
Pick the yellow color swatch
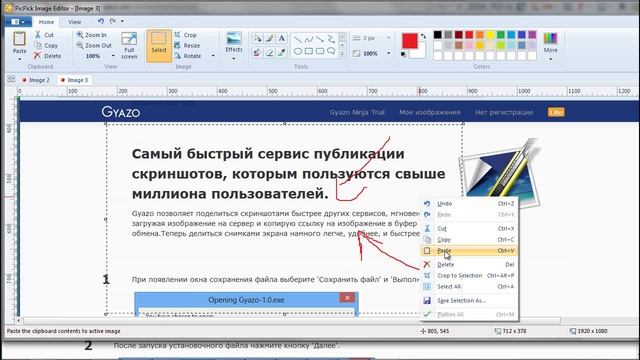pyautogui.click(x=490, y=35)
